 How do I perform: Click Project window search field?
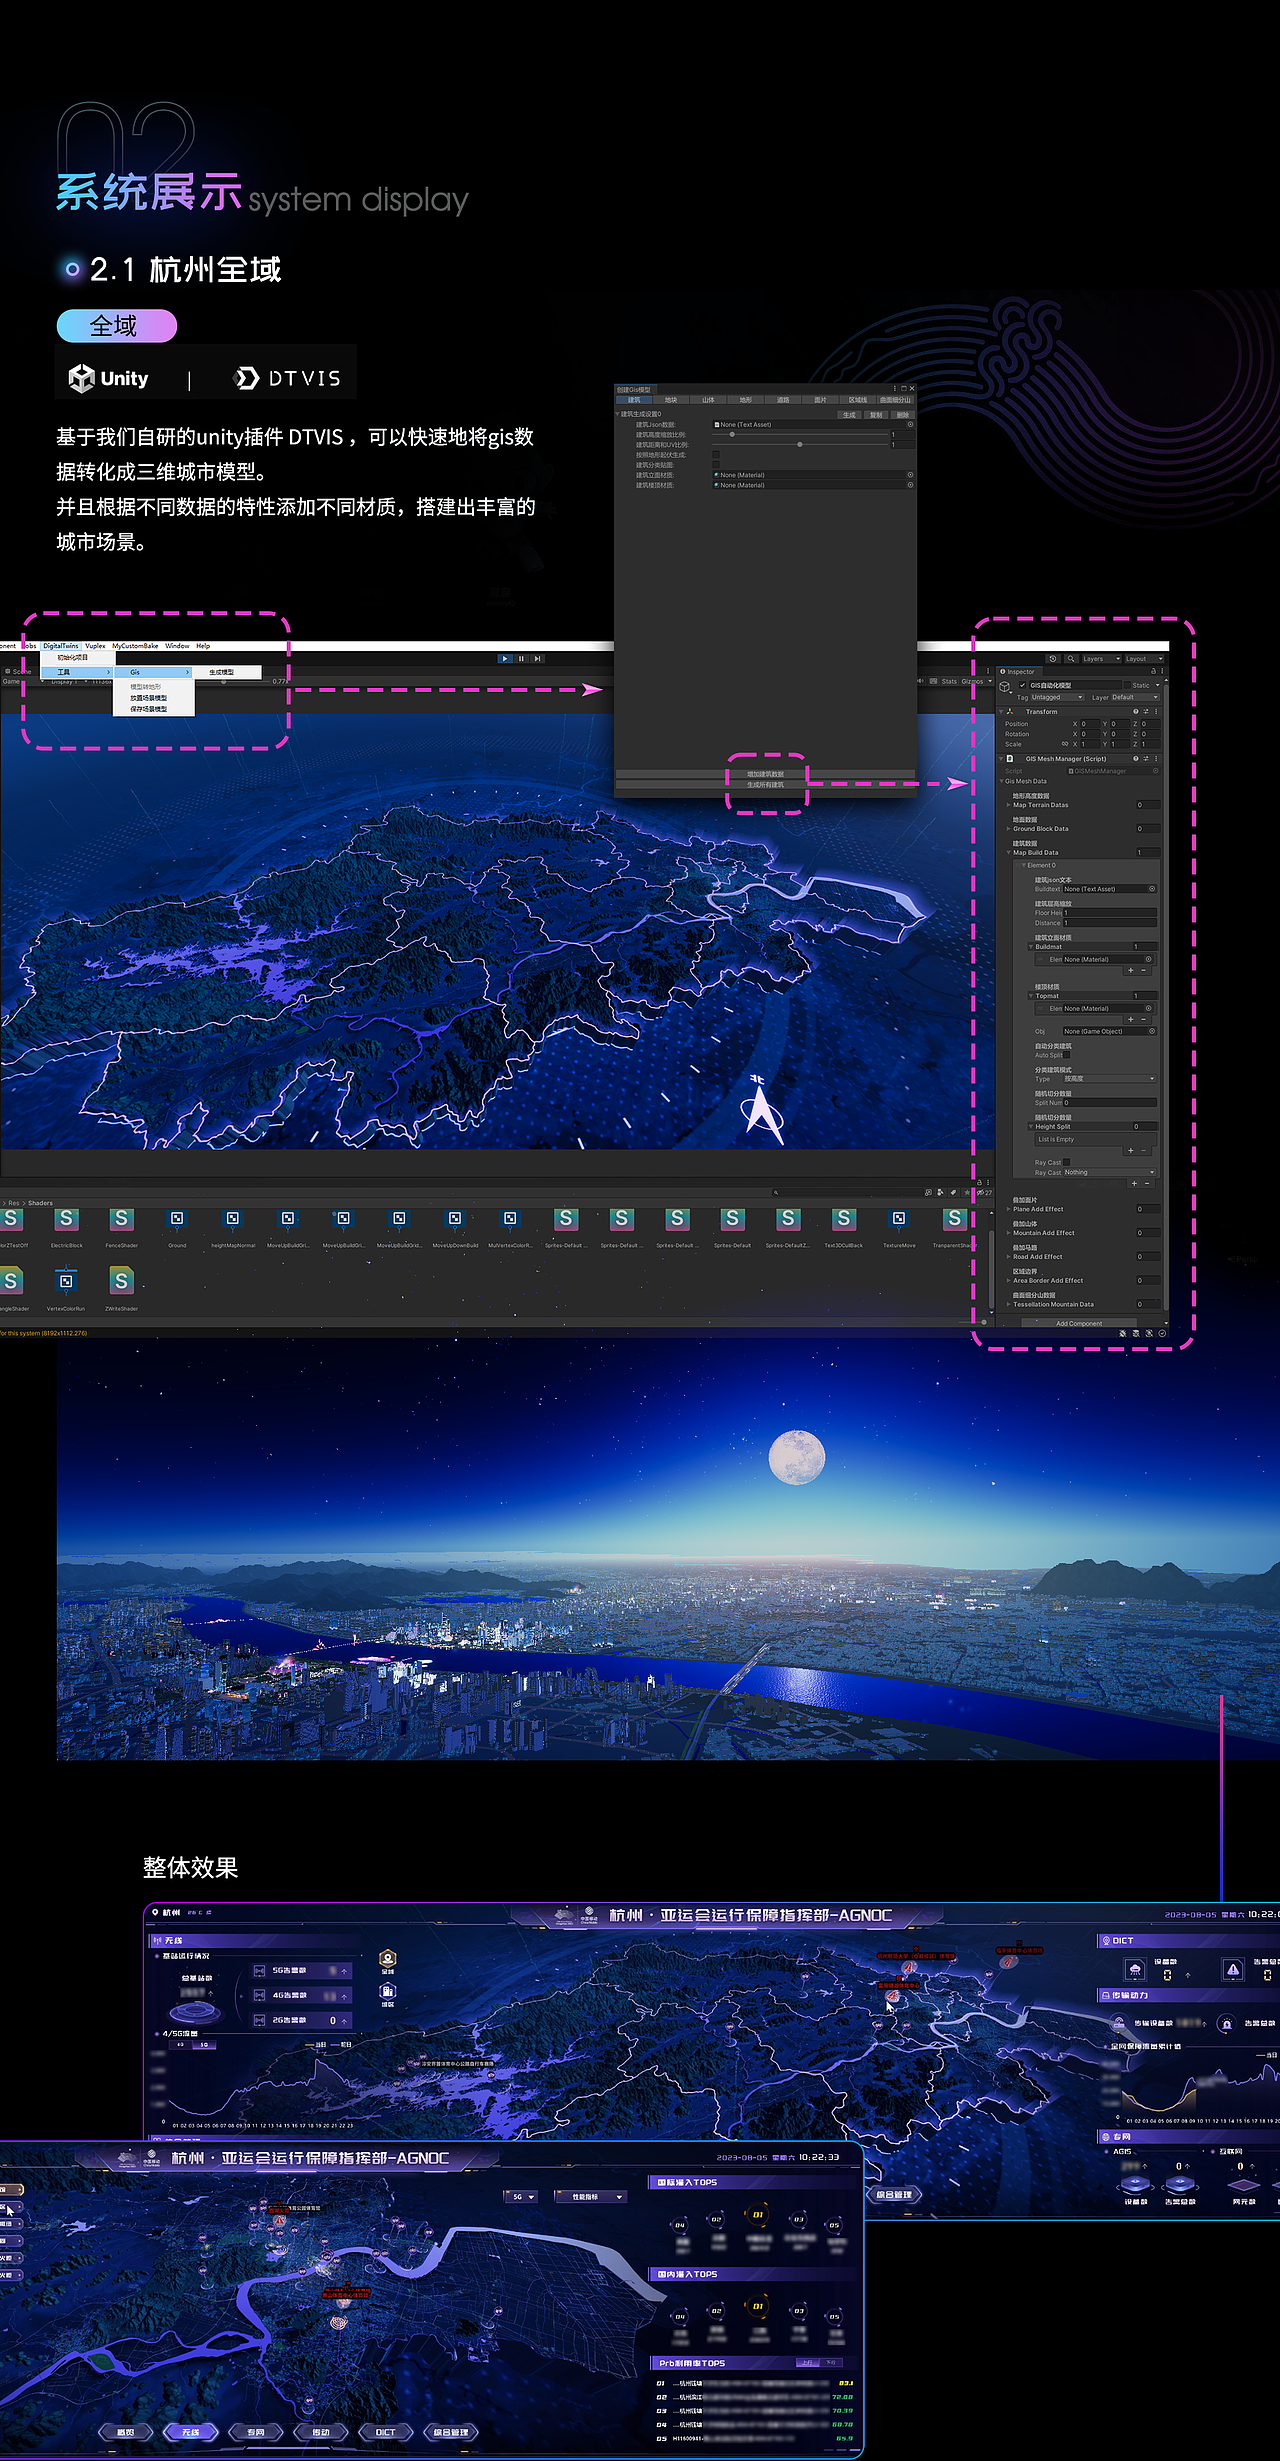846,1192
